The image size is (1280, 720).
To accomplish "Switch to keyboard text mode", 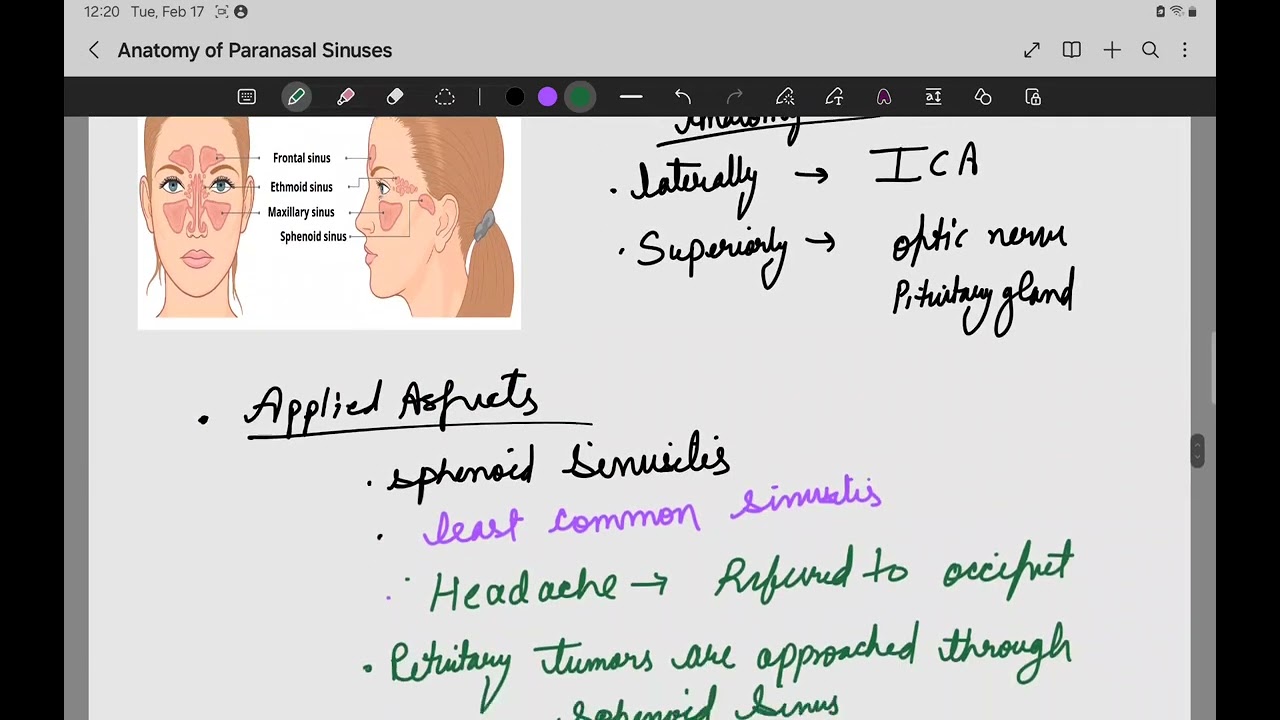I will (x=247, y=97).
